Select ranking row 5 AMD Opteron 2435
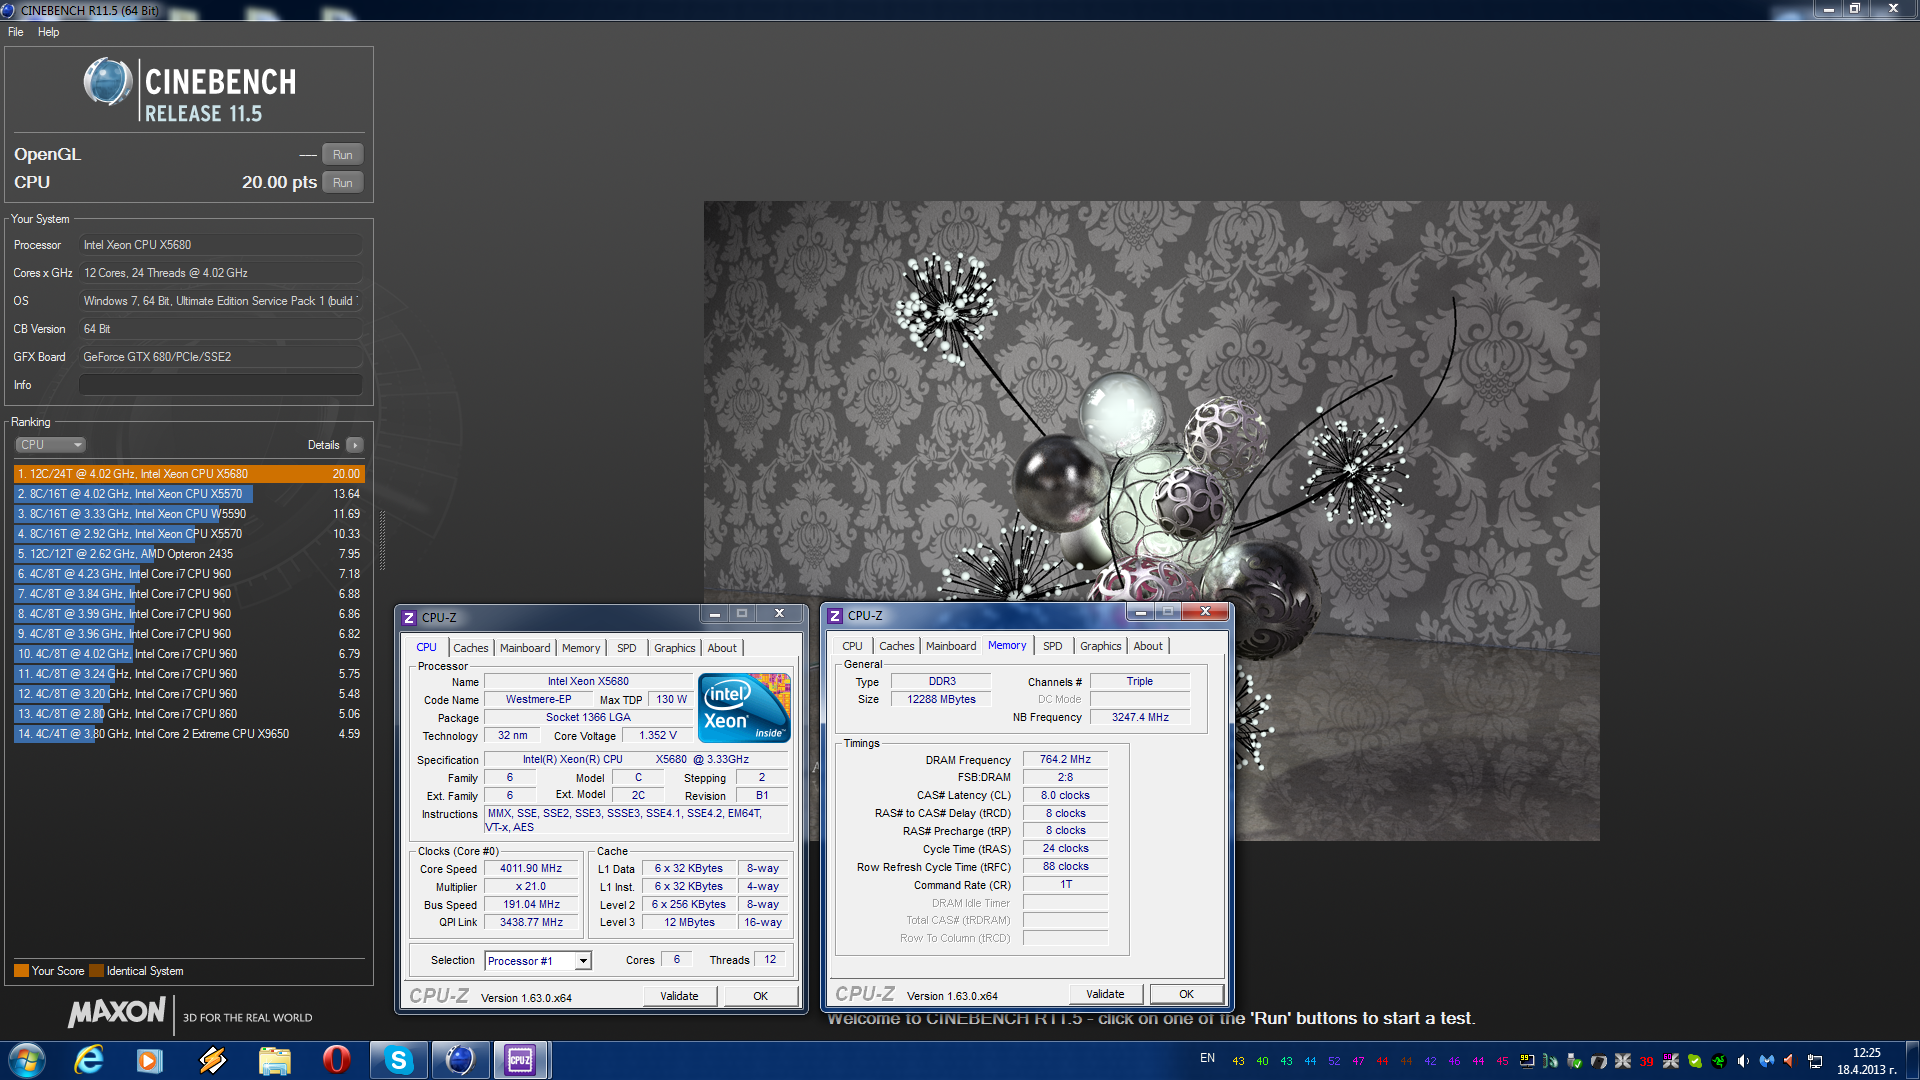 [x=189, y=554]
